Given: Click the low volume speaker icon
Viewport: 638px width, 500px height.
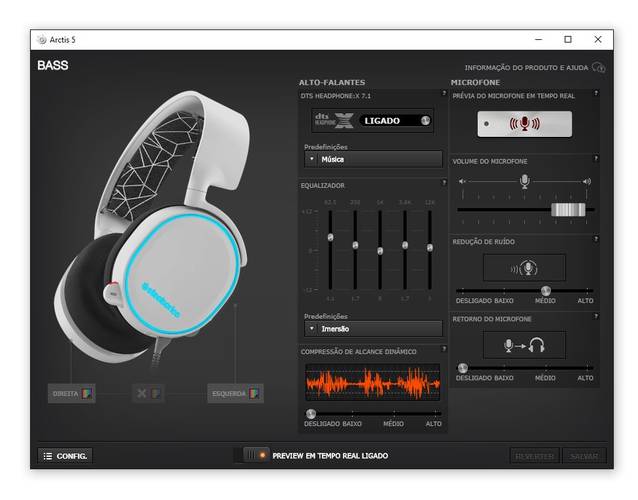Looking at the screenshot, I should pos(462,181).
